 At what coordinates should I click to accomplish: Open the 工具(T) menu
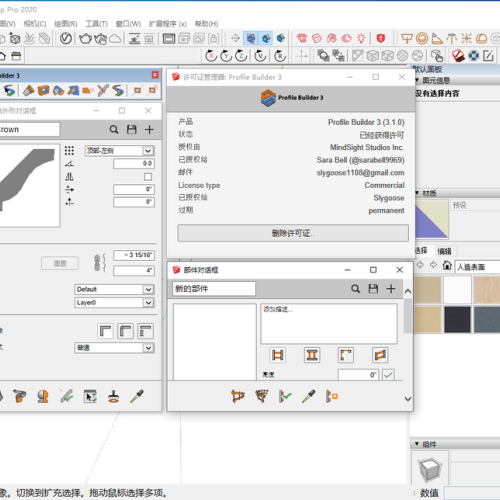click(x=96, y=24)
